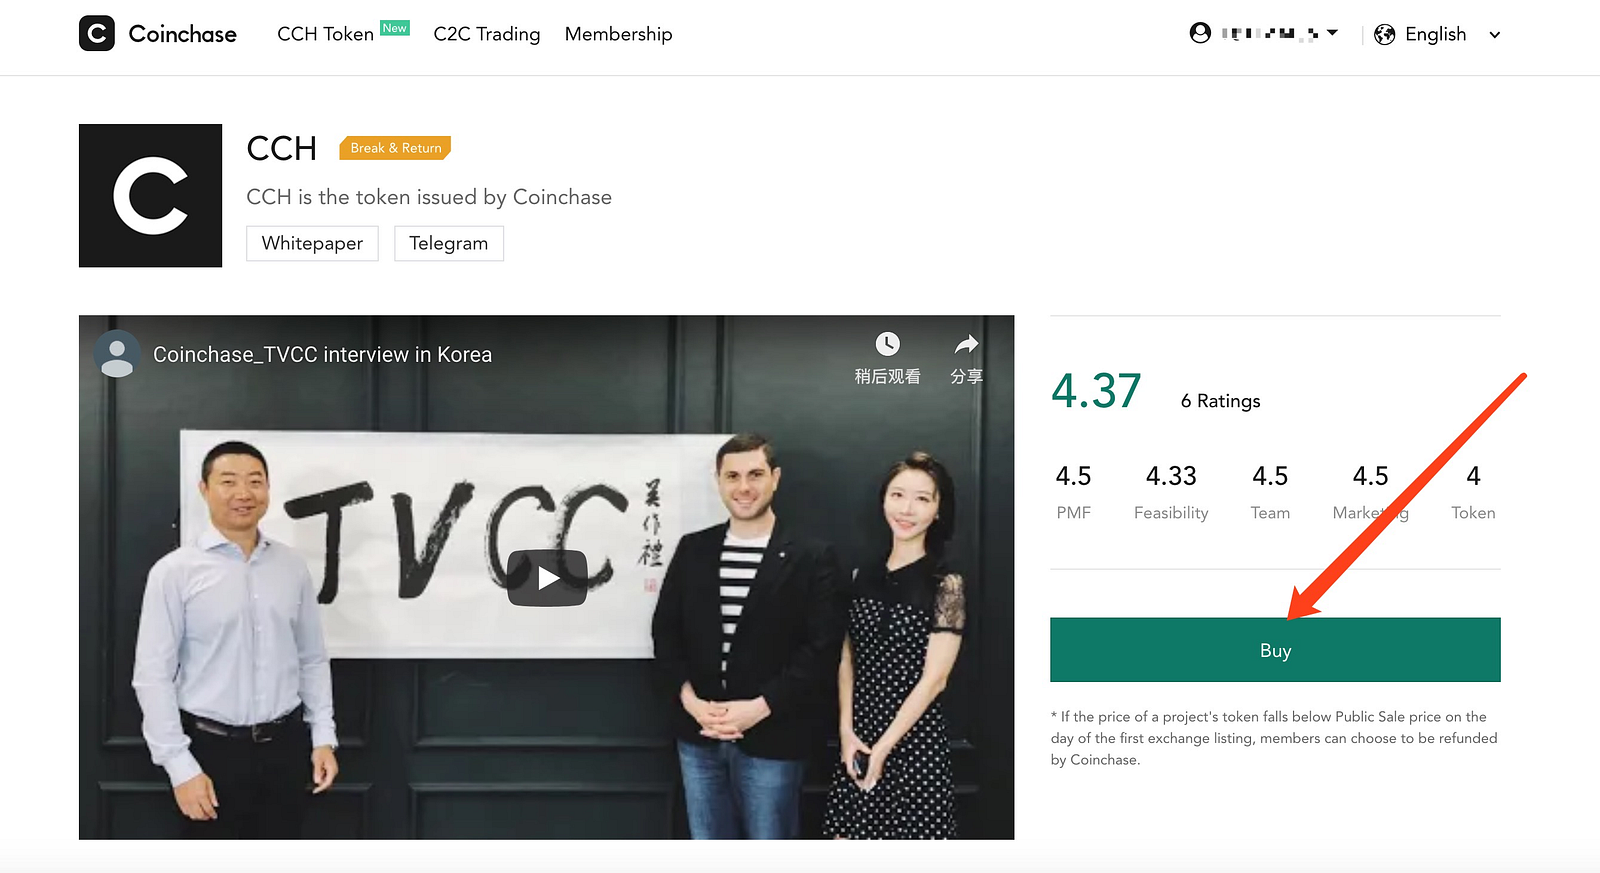Click the Coinchase logo icon in header

pos(97,34)
